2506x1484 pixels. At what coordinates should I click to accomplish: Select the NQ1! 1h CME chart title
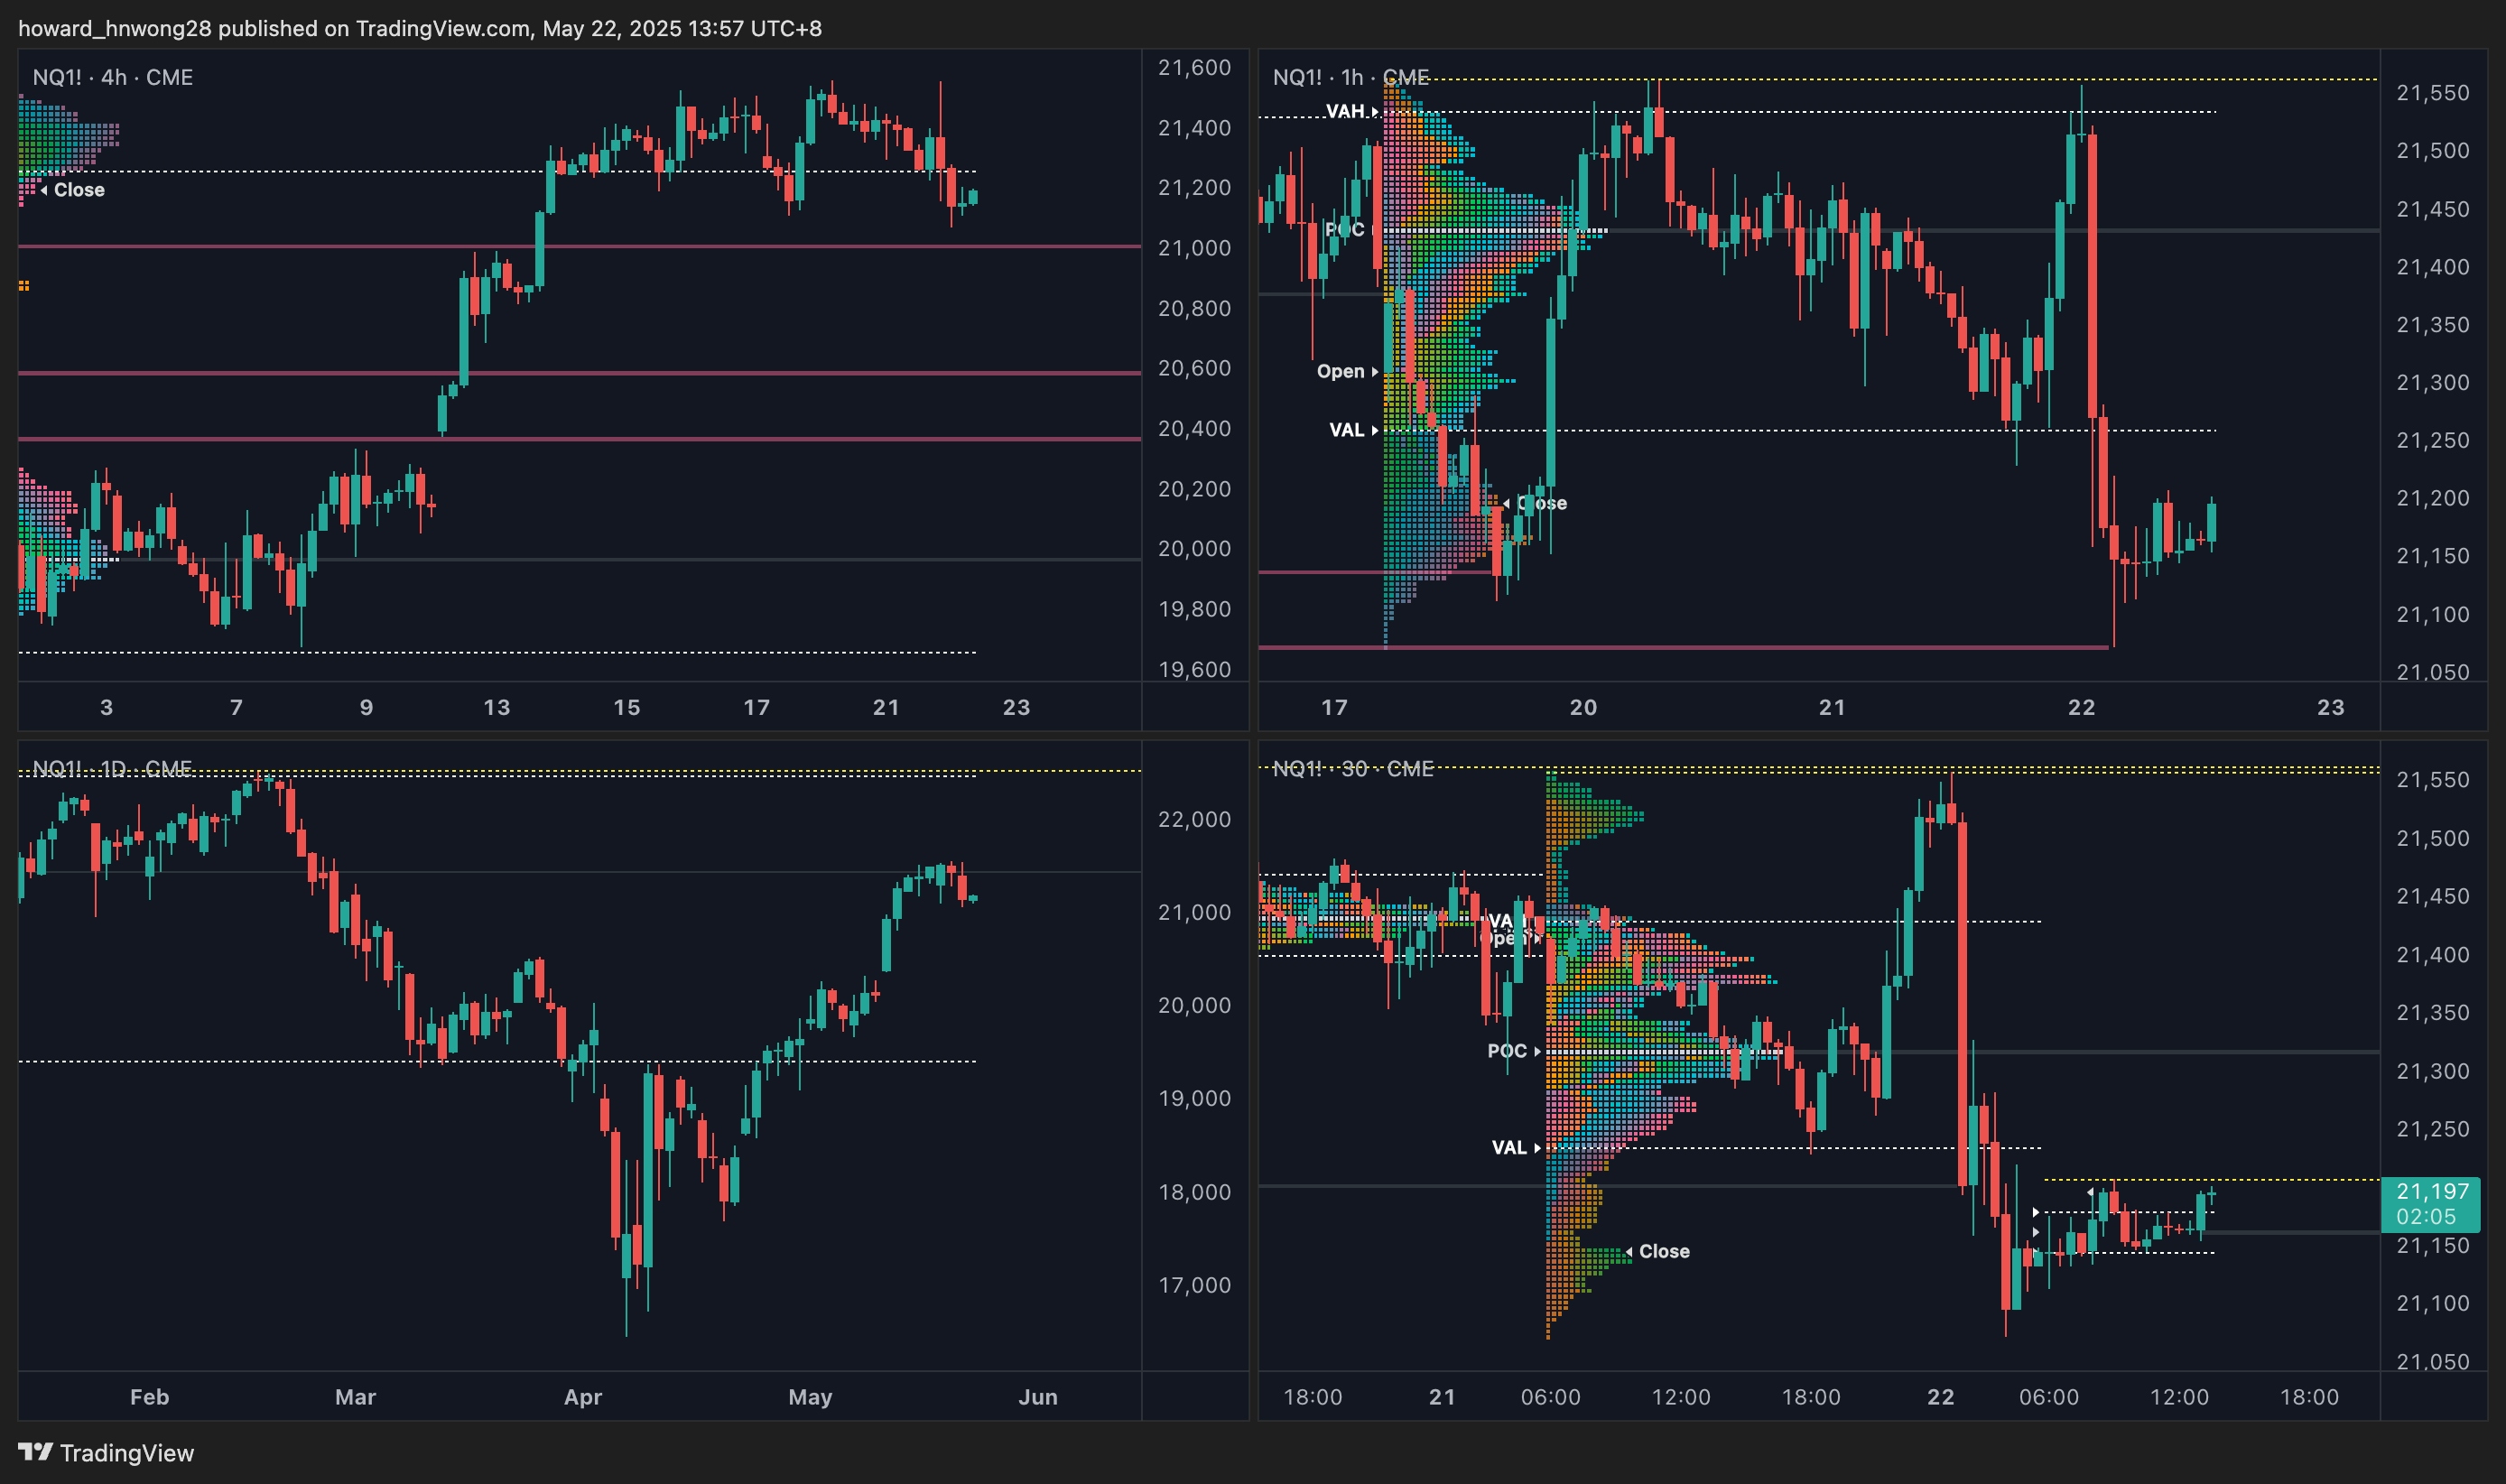click(1350, 77)
